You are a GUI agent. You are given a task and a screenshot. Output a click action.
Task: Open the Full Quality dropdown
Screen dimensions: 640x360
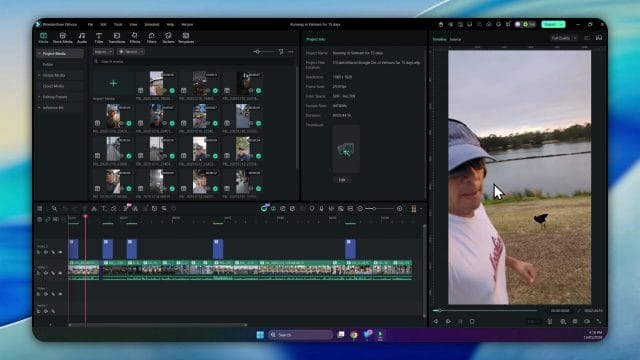564,38
